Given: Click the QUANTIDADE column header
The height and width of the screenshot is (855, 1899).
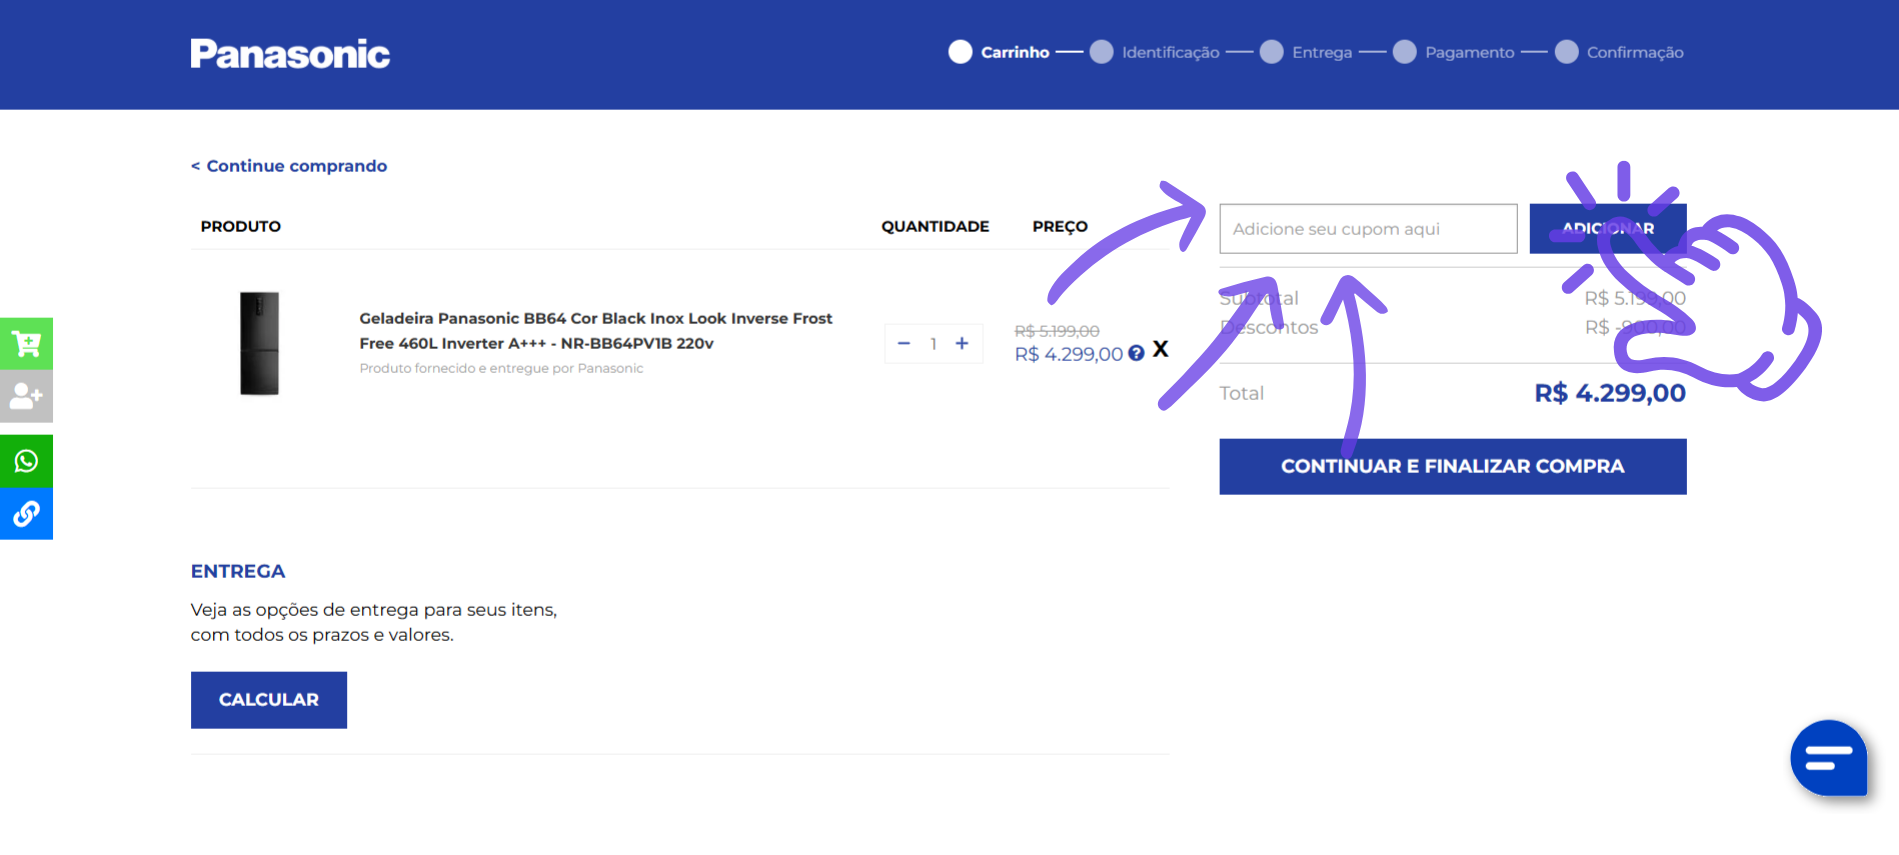Looking at the screenshot, I should [x=935, y=227].
